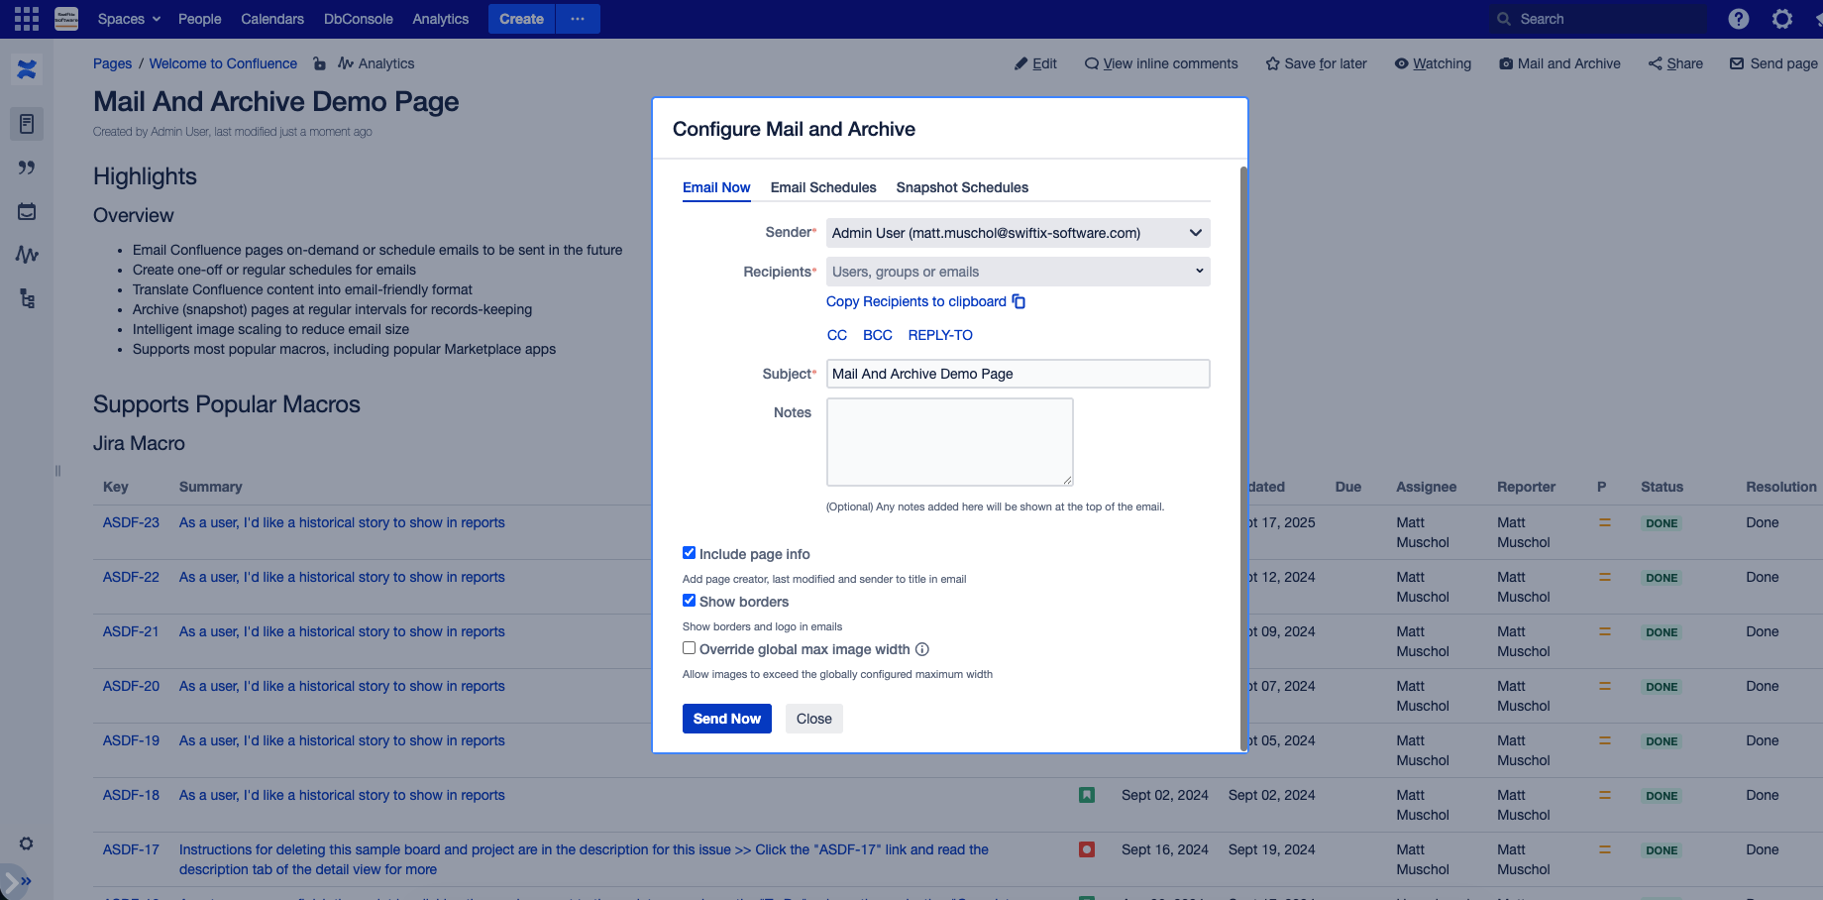Image resolution: width=1823 pixels, height=900 pixels.
Task: Enable Override global max image width
Action: point(689,647)
